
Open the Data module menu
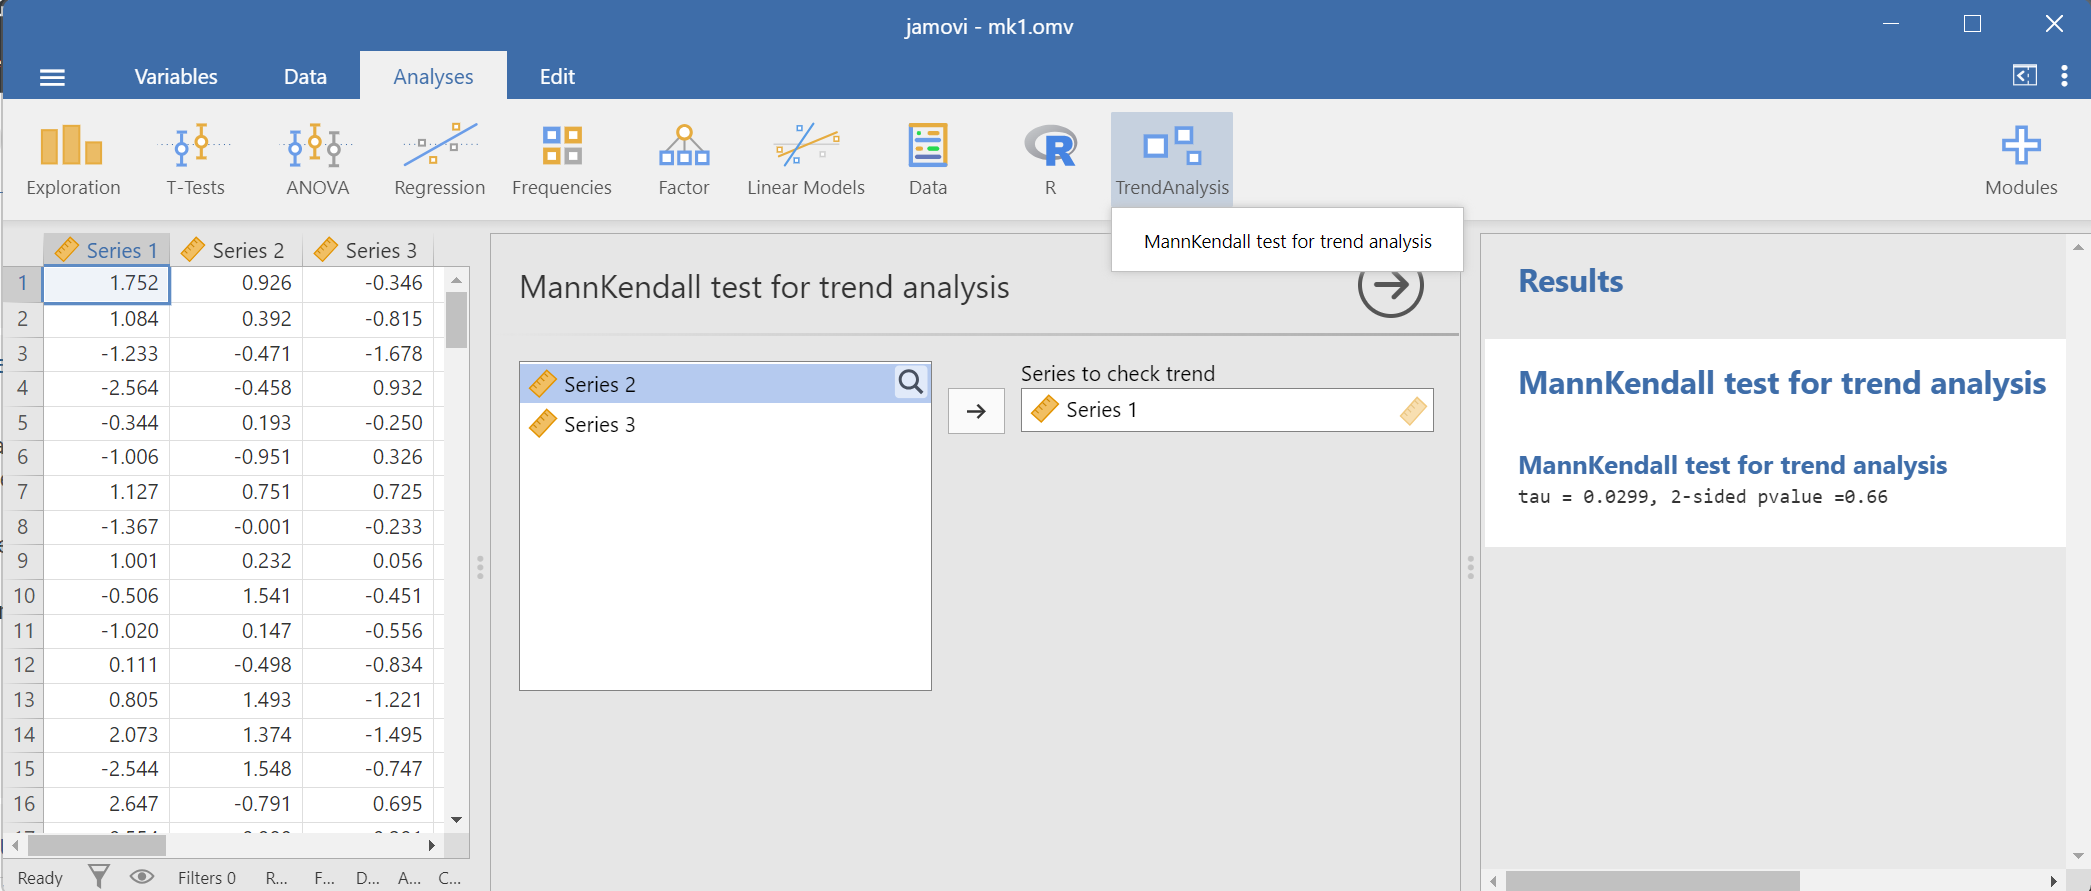click(928, 160)
